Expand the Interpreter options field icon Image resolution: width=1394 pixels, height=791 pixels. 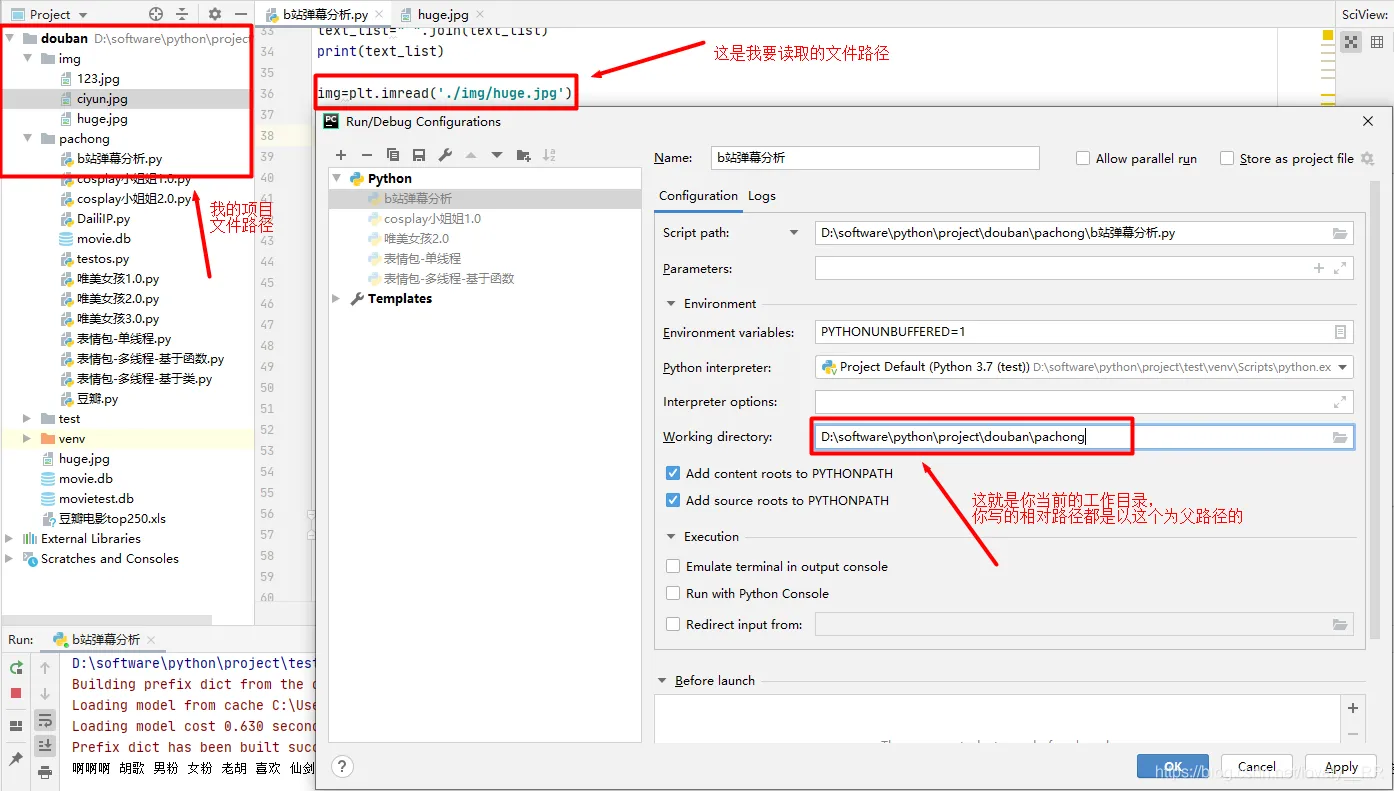[1340, 402]
